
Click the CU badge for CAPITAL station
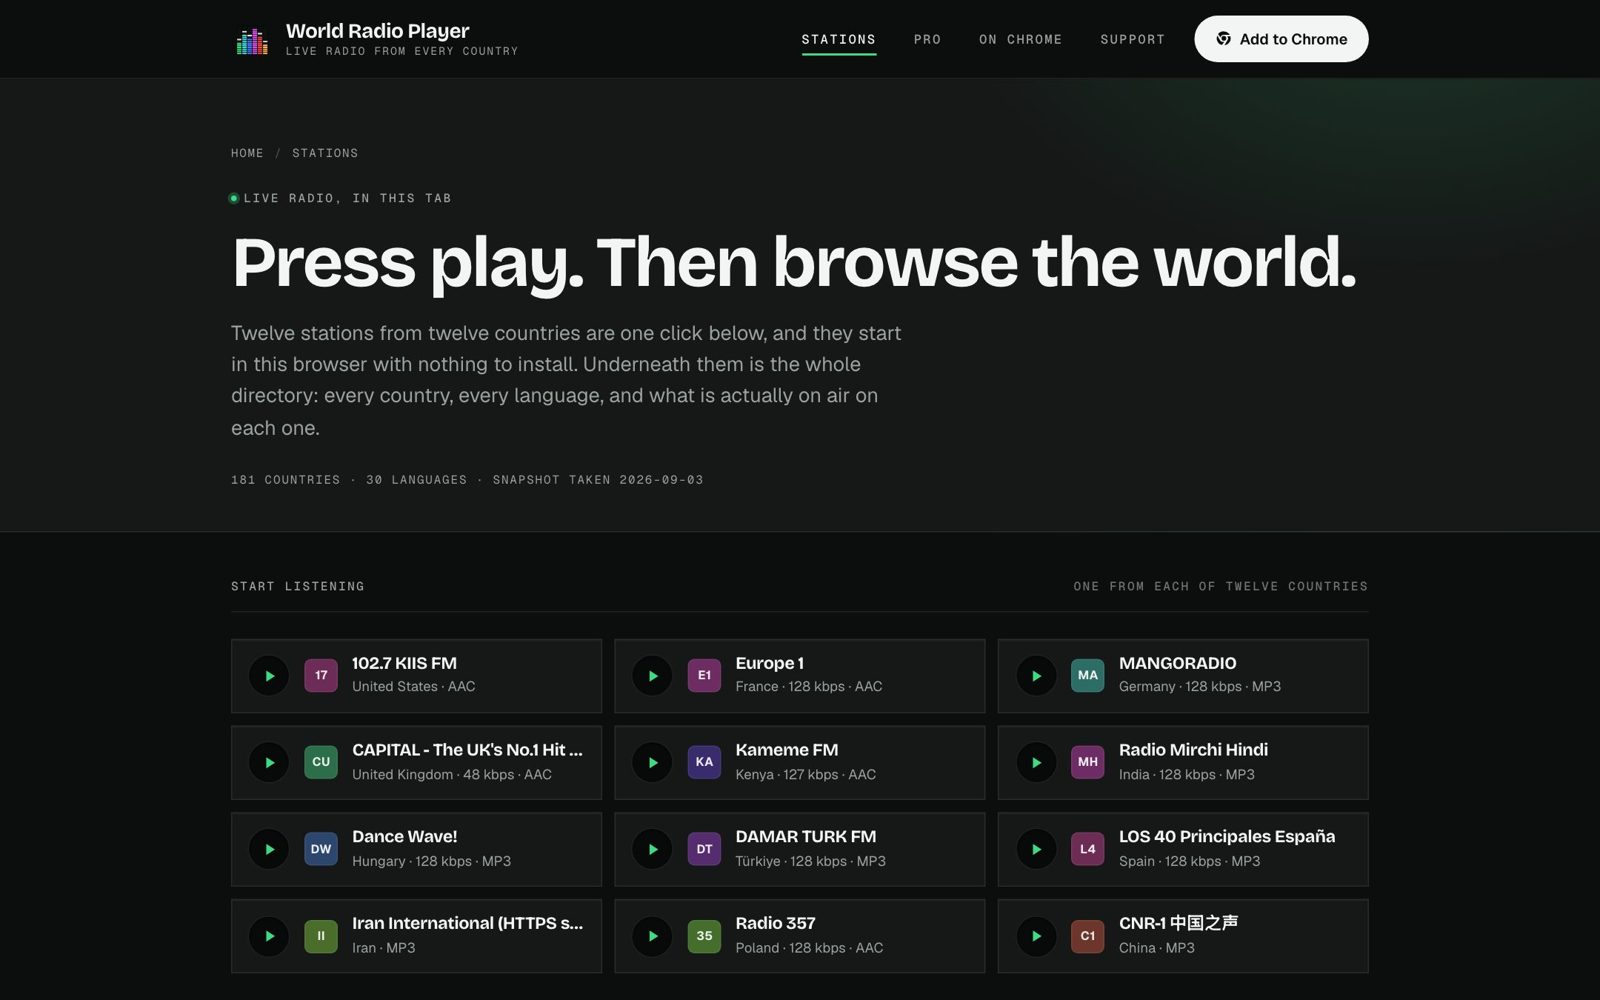point(321,762)
